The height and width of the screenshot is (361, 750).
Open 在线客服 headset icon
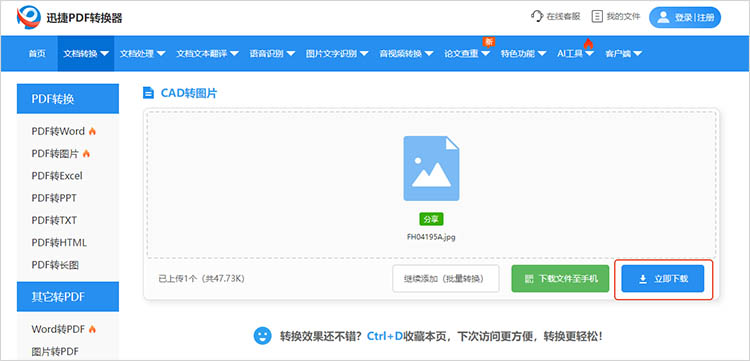pos(537,17)
